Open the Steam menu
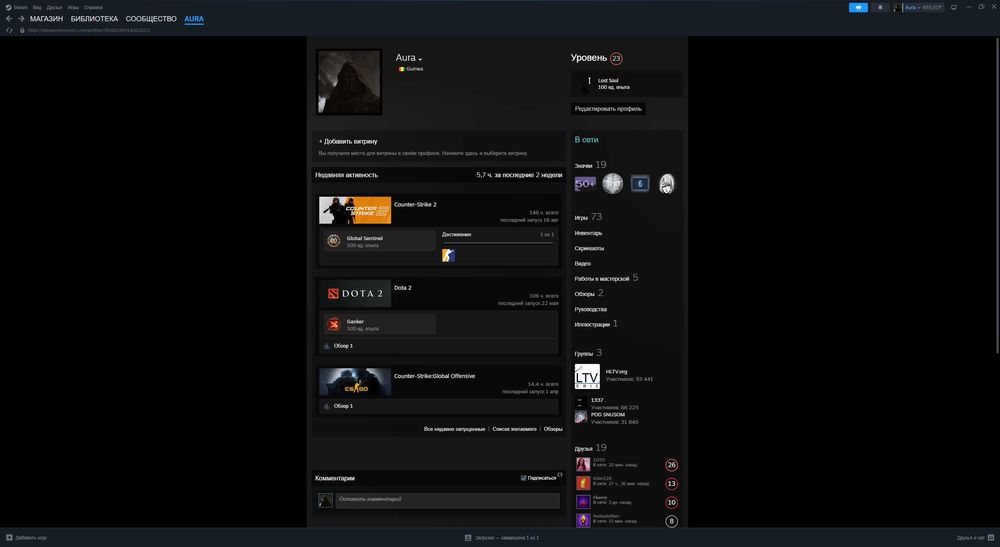The width and height of the screenshot is (1000, 547). (17, 8)
